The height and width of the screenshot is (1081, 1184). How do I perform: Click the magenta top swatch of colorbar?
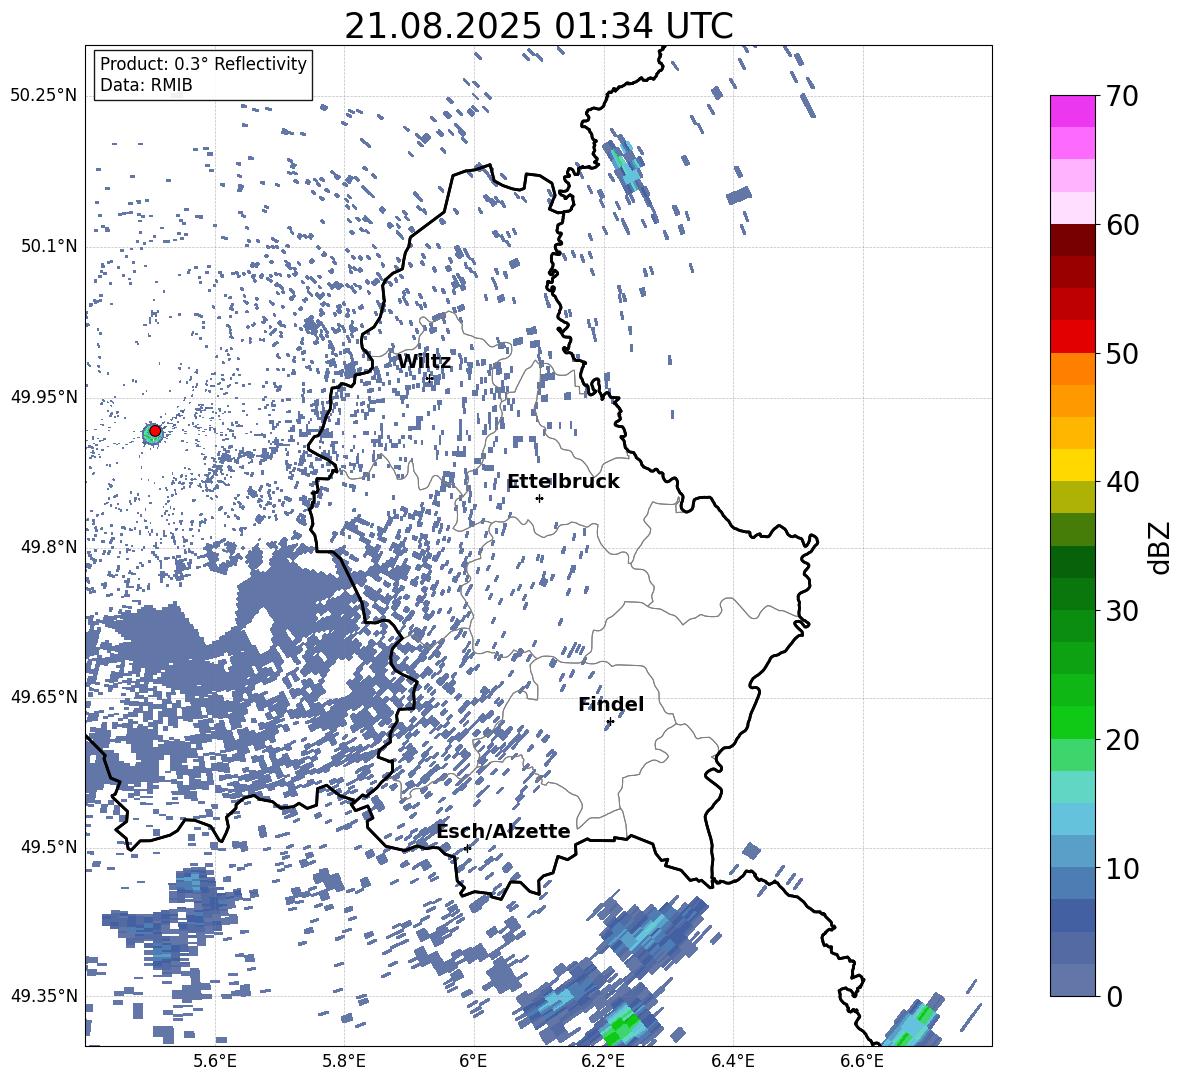coord(1072,112)
